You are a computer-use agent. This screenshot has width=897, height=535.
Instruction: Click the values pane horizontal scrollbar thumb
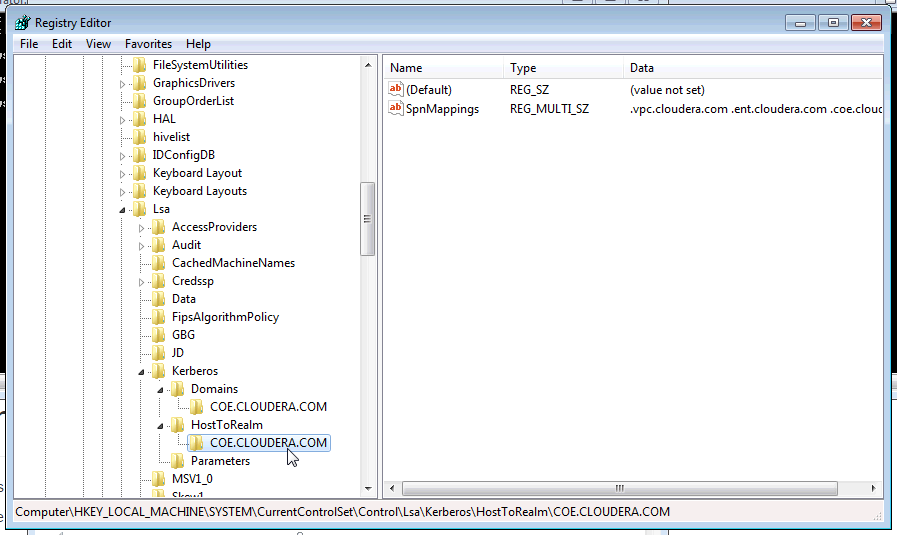pos(620,489)
